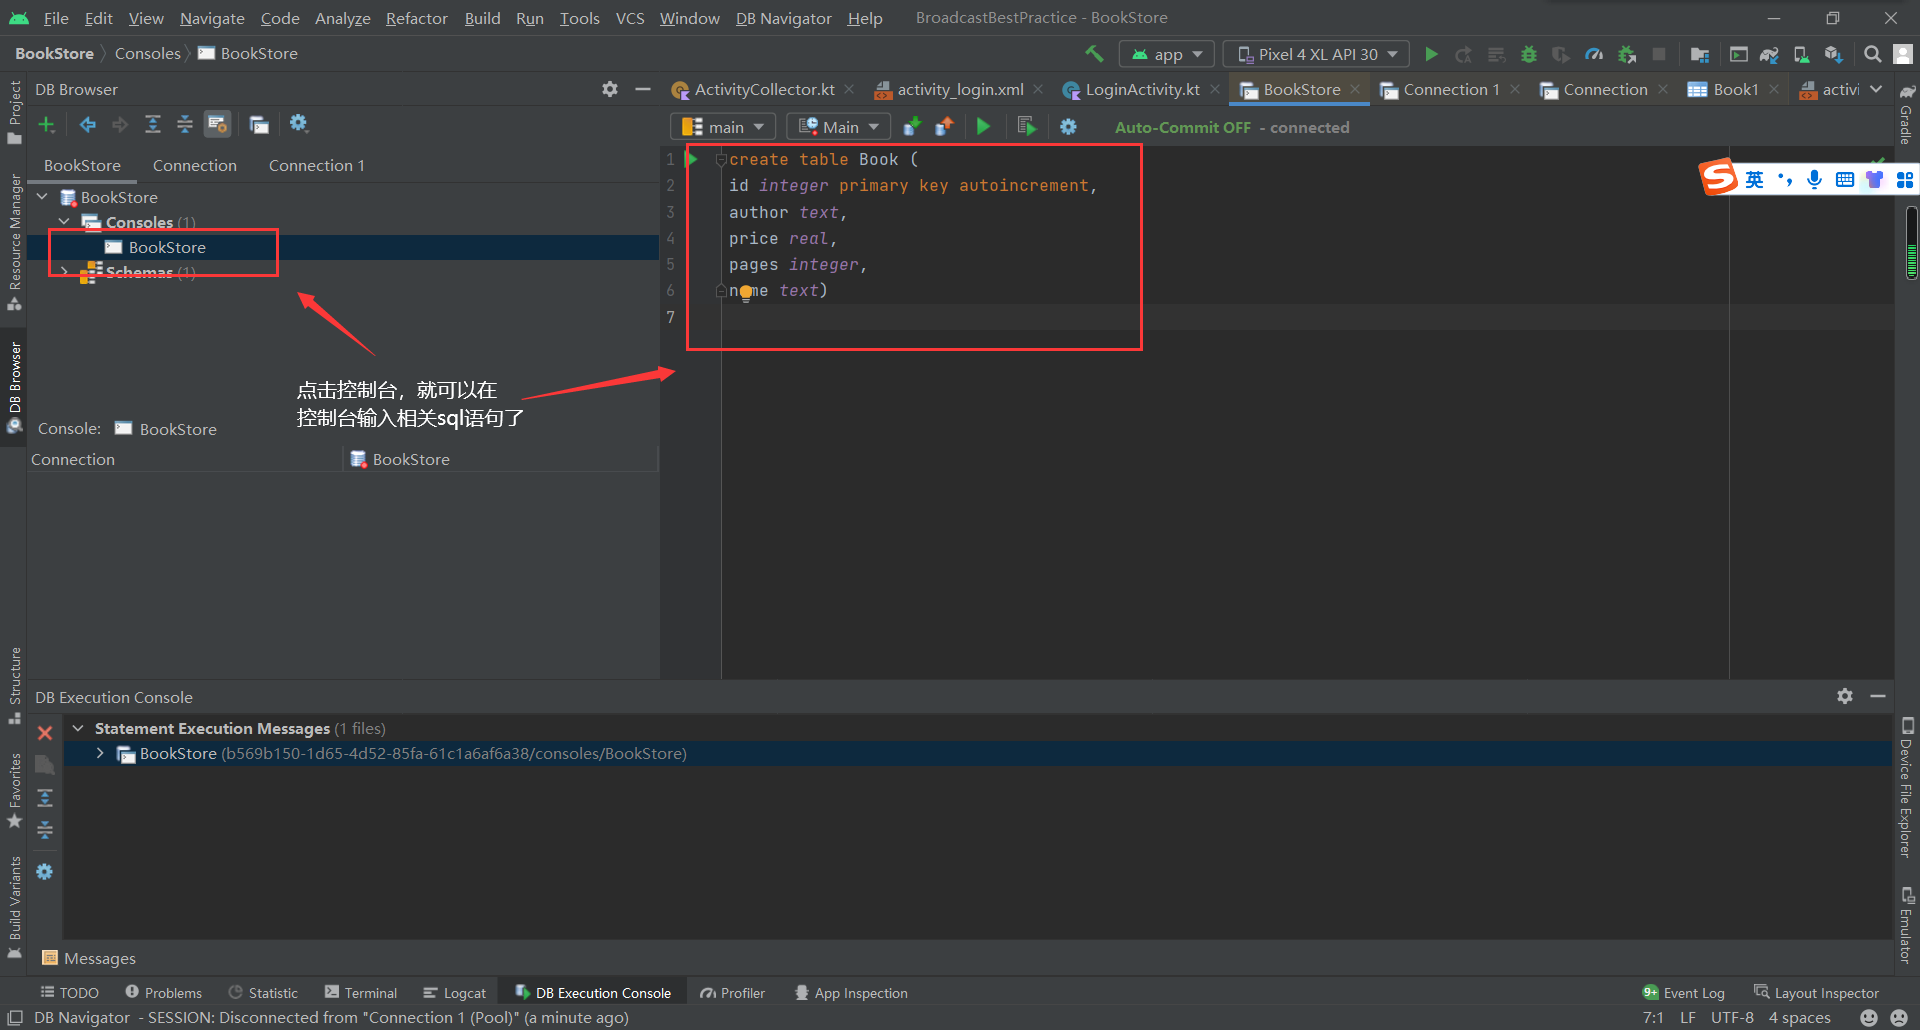
Task: Open Problems tool window
Action: pos(163,993)
